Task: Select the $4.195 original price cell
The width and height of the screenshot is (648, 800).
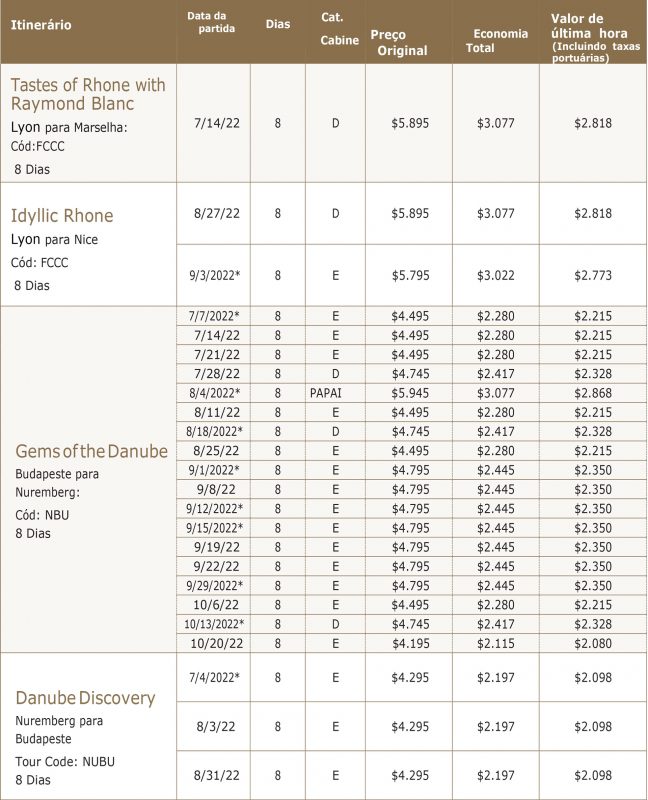Action: pyautogui.click(x=410, y=642)
